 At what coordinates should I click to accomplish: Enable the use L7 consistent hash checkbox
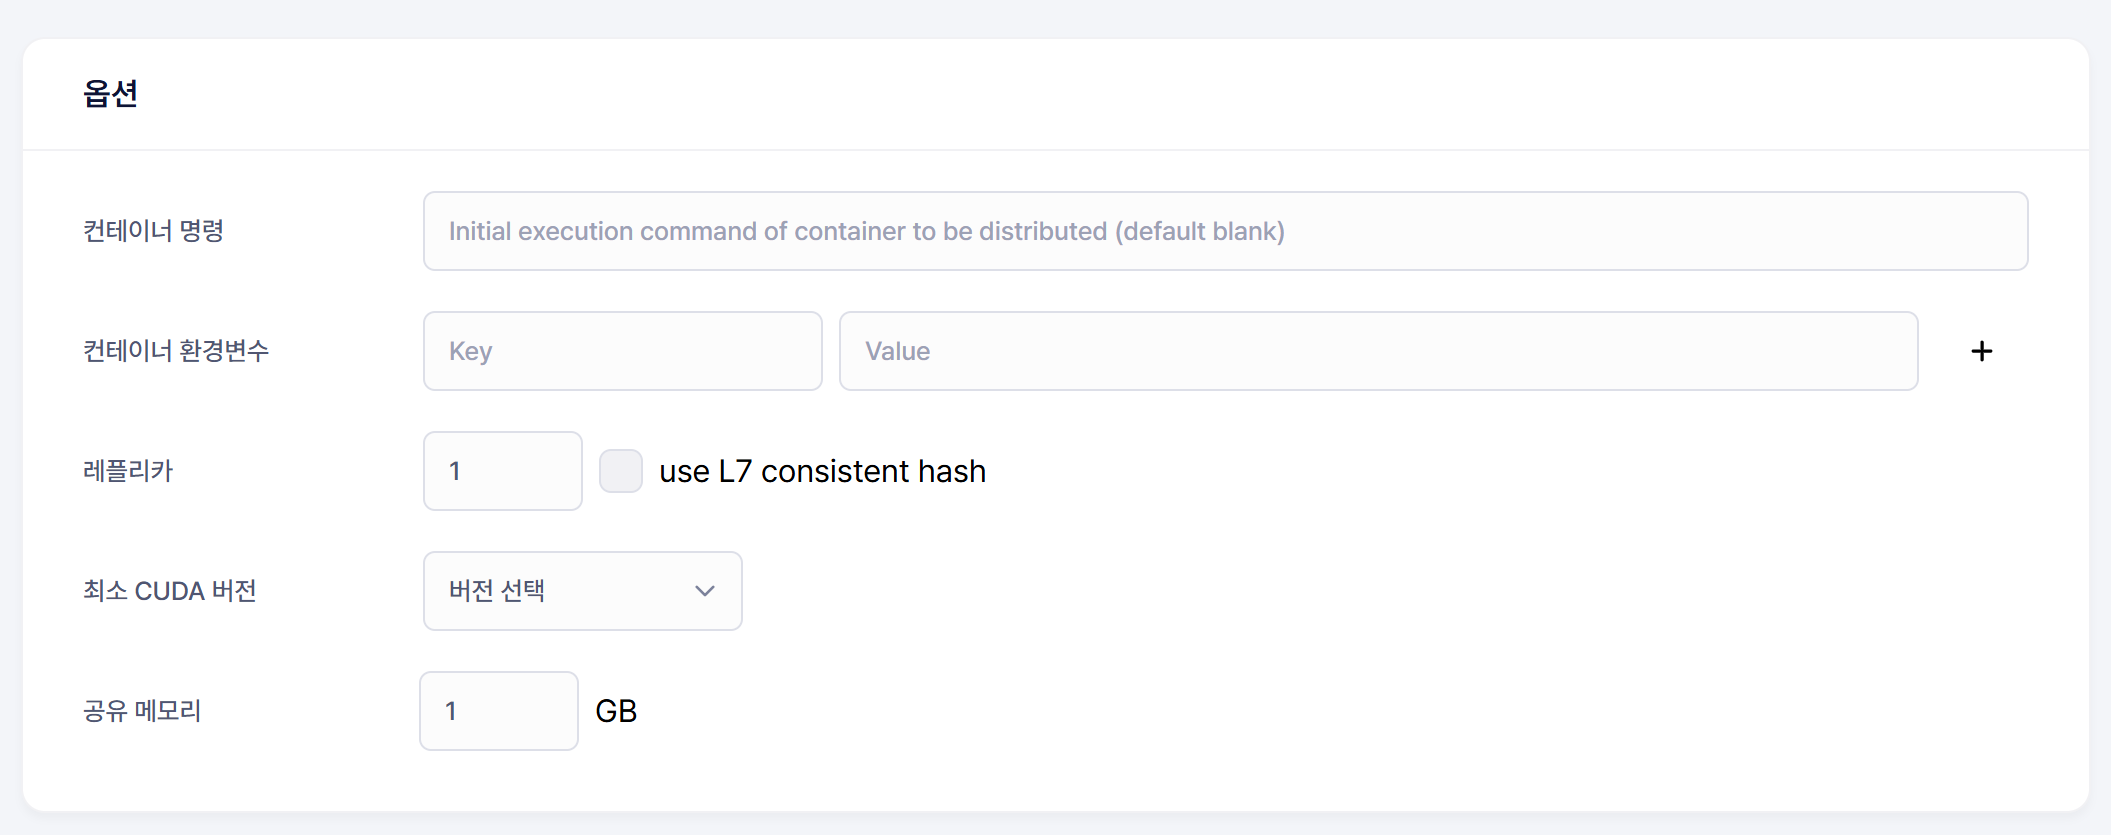[621, 471]
